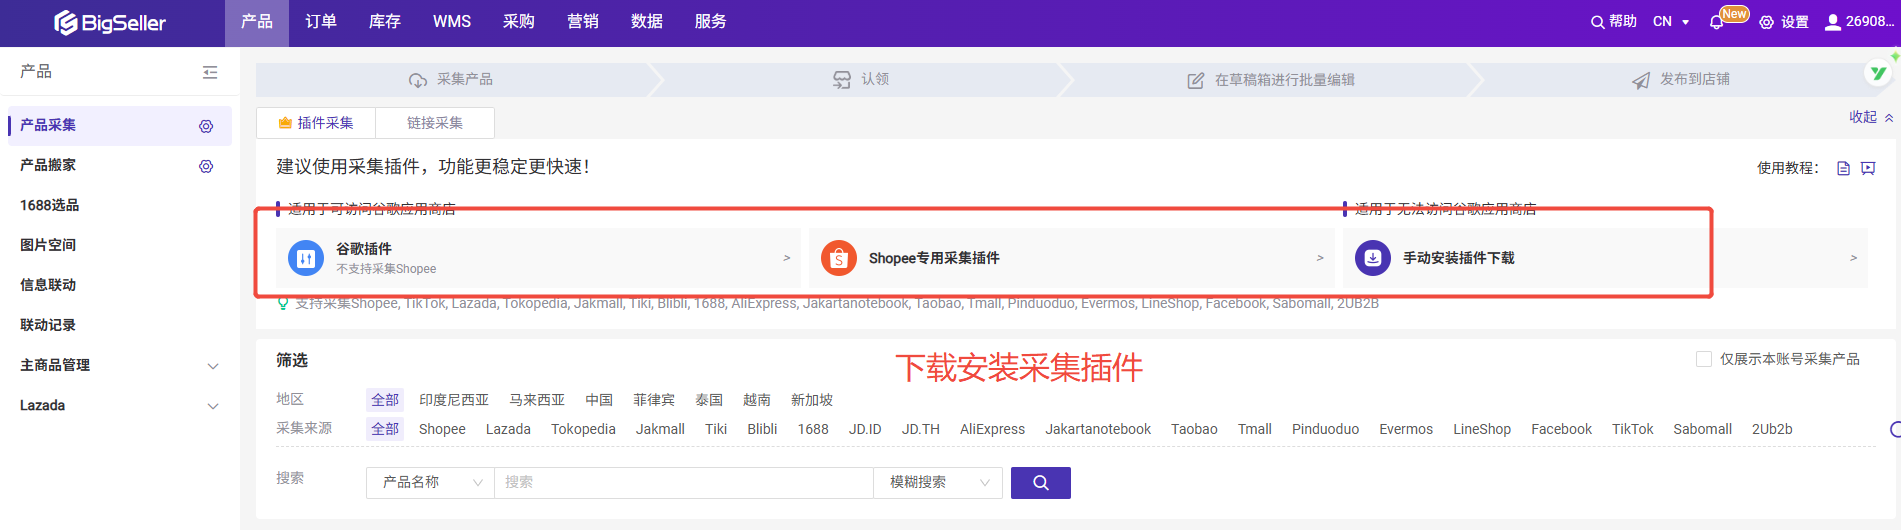The height and width of the screenshot is (530, 1901).
Task: Click gear icon next to 产品搬家
Action: (206, 166)
